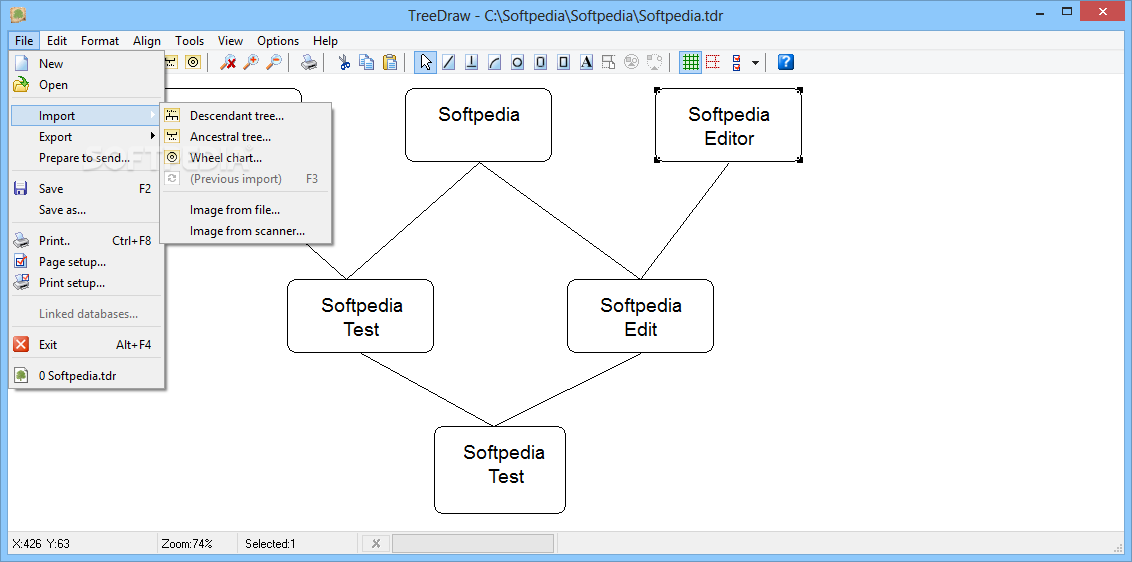Click the TreeDraw app icon in title bar
The height and width of the screenshot is (562, 1132).
coord(19,14)
